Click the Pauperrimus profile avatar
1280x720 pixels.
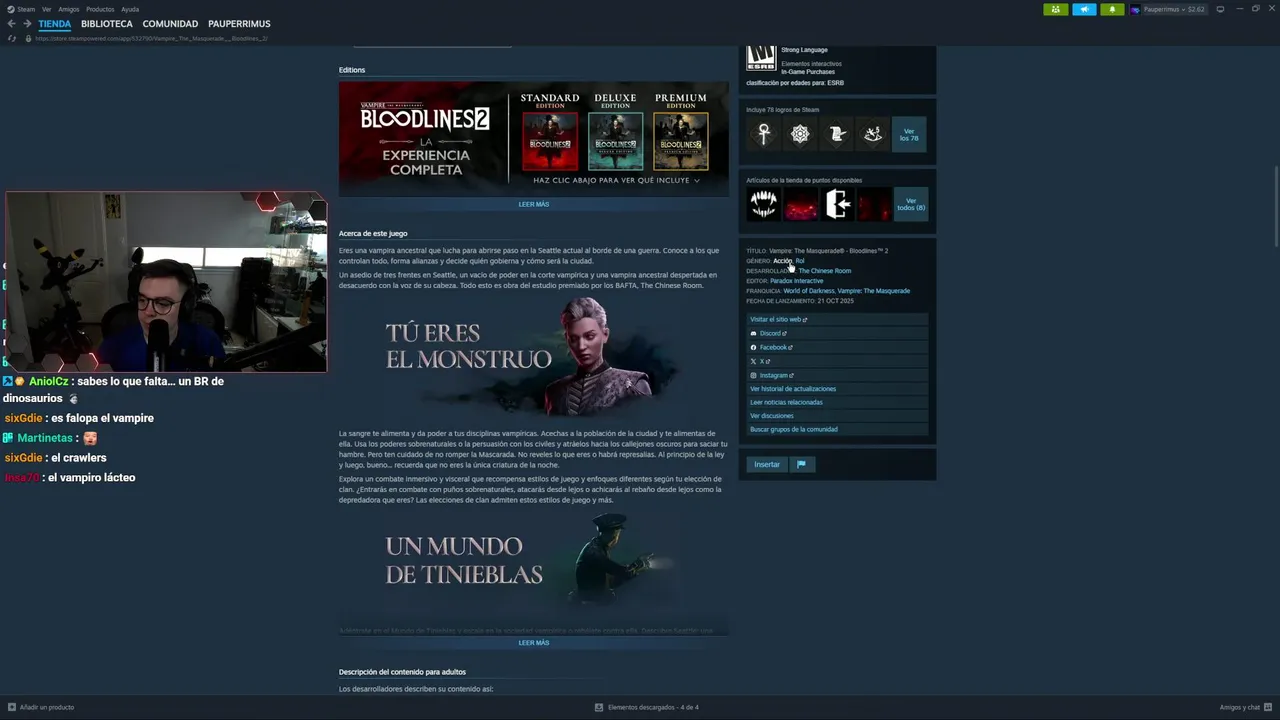pyautogui.click(x=1135, y=9)
